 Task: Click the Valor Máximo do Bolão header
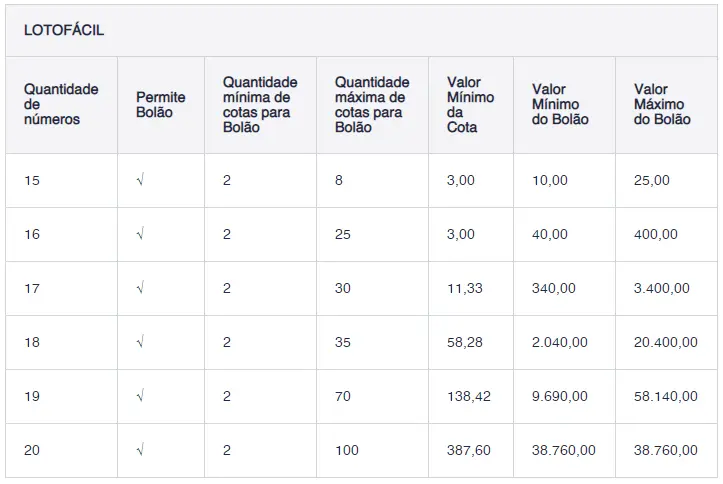pyautogui.click(x=662, y=105)
